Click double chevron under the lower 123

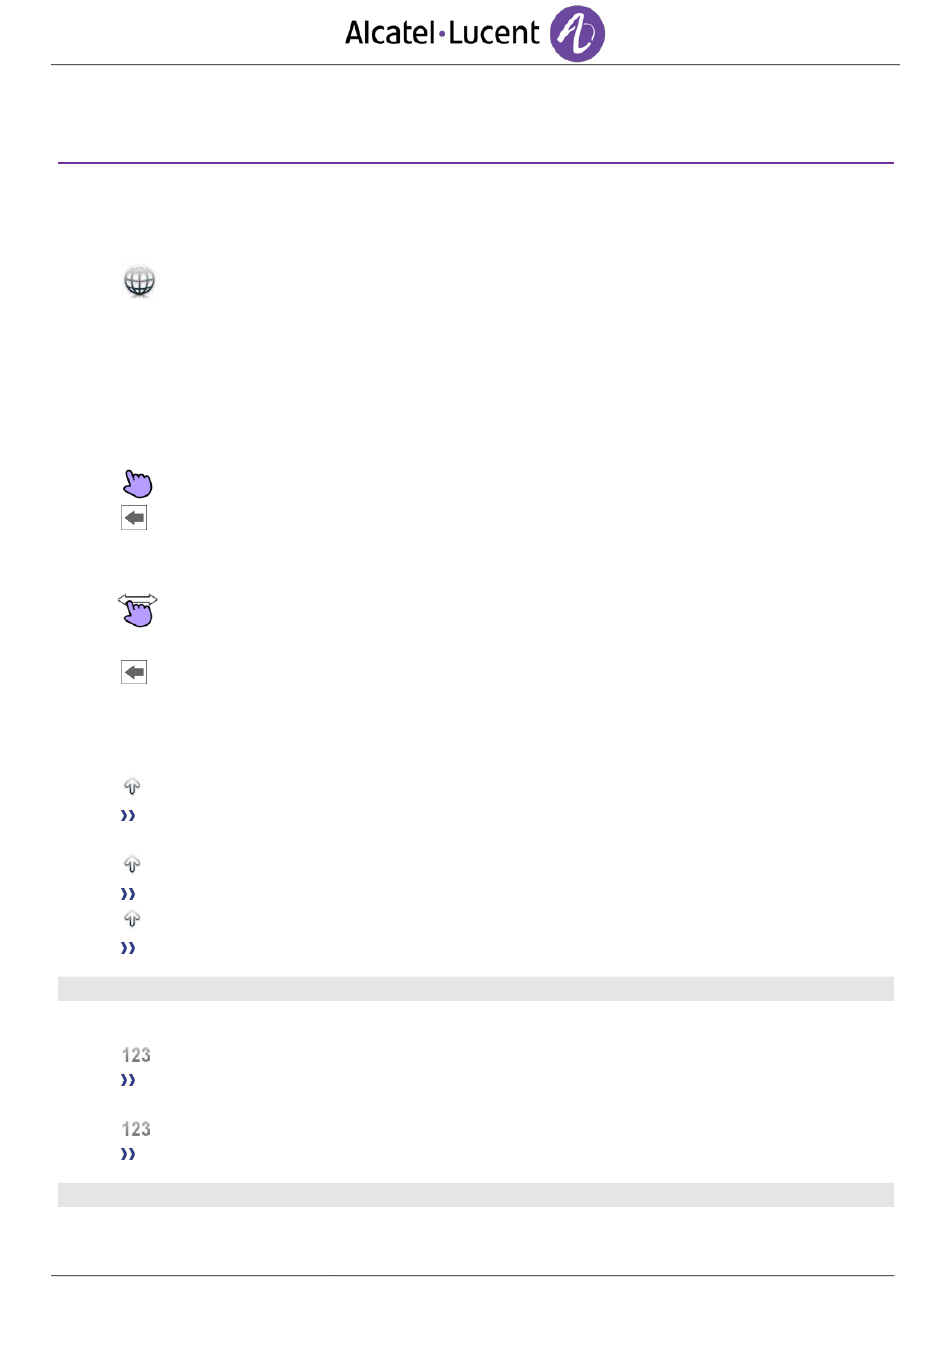tap(128, 1154)
